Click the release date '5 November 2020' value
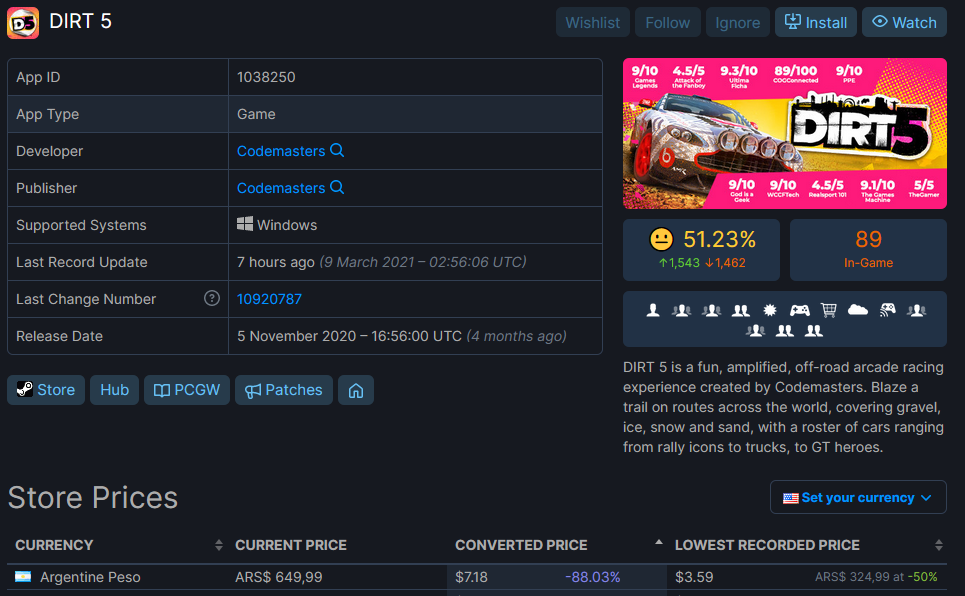This screenshot has height=596, width=965. [296, 336]
